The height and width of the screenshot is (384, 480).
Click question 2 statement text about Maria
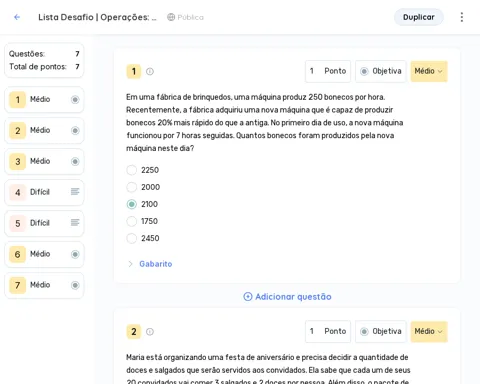268,370
